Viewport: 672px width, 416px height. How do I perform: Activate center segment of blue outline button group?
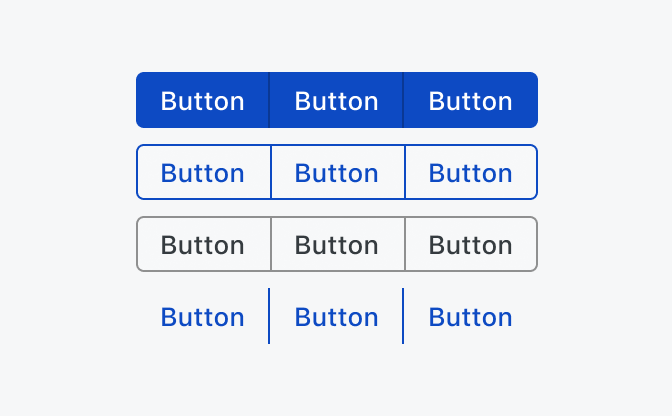(337, 172)
